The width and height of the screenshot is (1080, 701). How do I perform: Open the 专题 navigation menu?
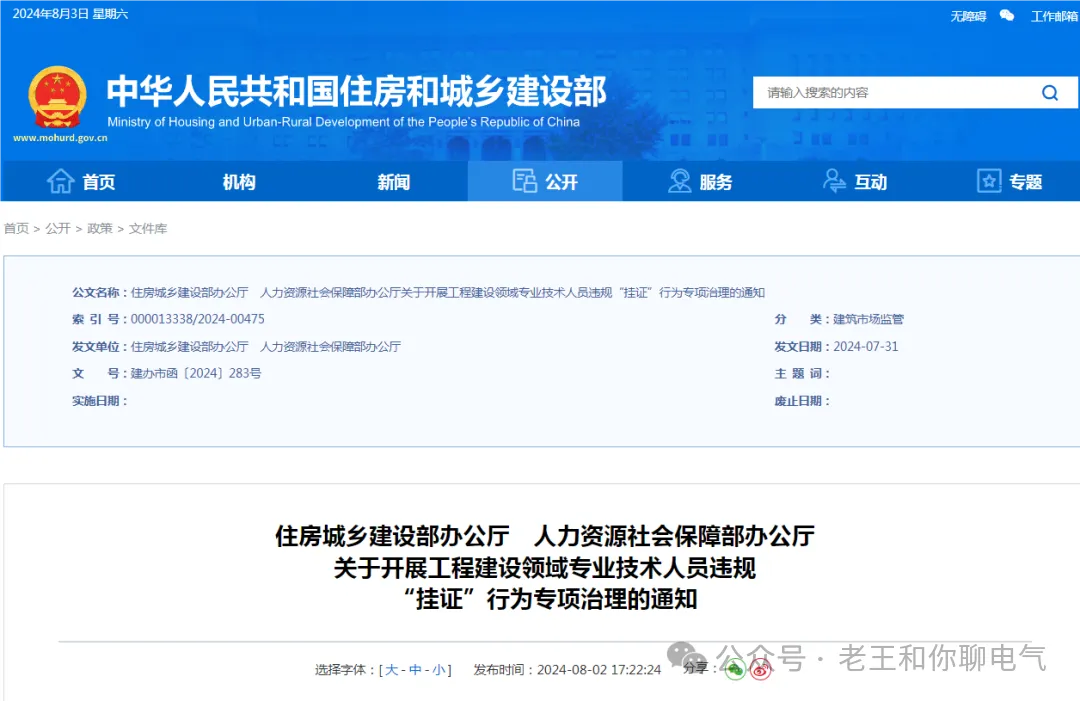point(1010,182)
